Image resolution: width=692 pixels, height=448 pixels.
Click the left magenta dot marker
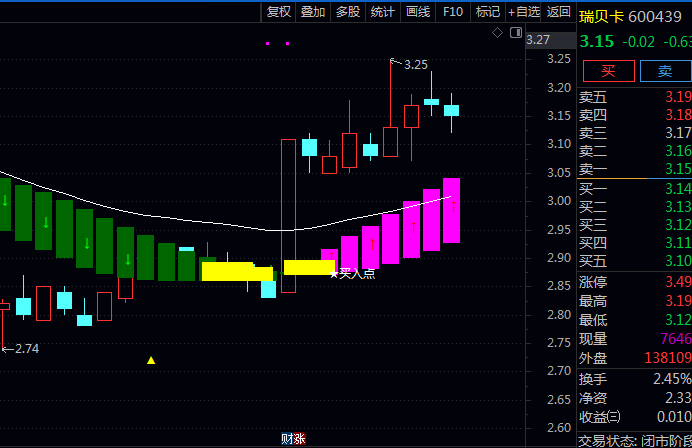pyautogui.click(x=267, y=43)
